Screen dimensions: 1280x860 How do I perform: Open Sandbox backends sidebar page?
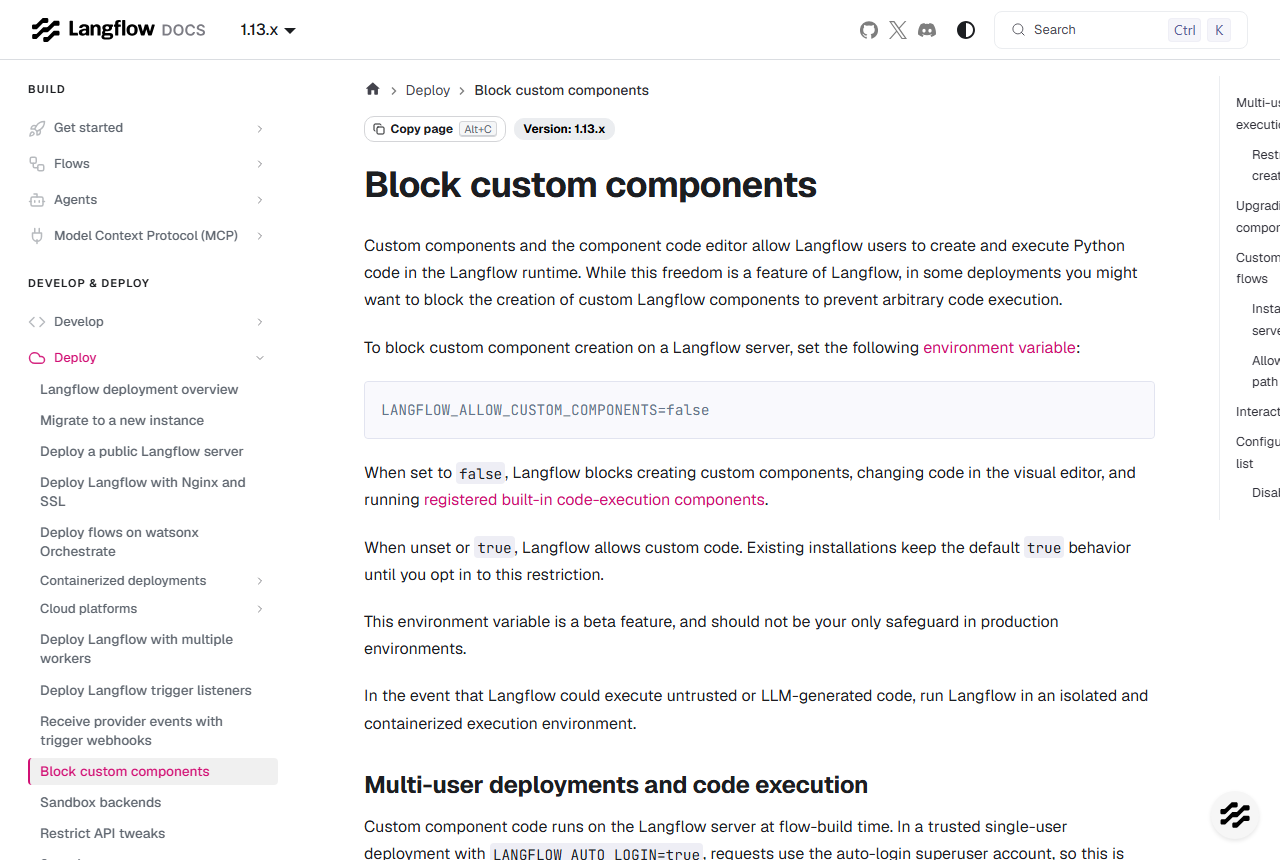[x=100, y=803]
